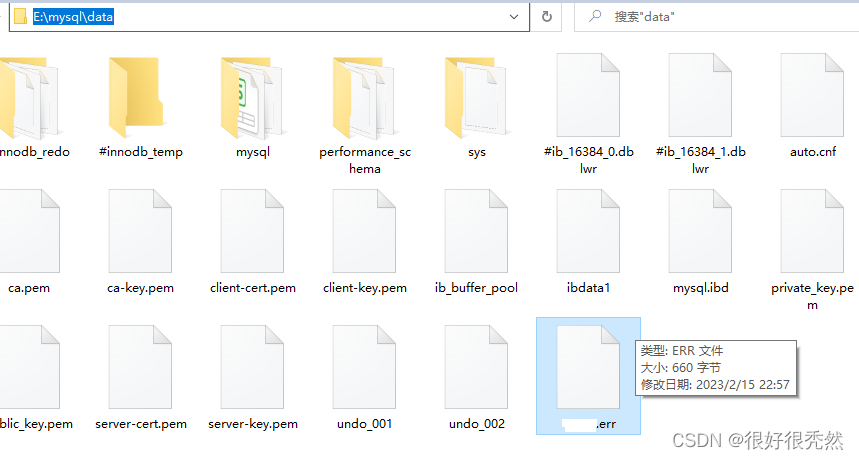This screenshot has height=460, width=859.
Task: Select the ca-key.pem file icon
Action: 140,231
